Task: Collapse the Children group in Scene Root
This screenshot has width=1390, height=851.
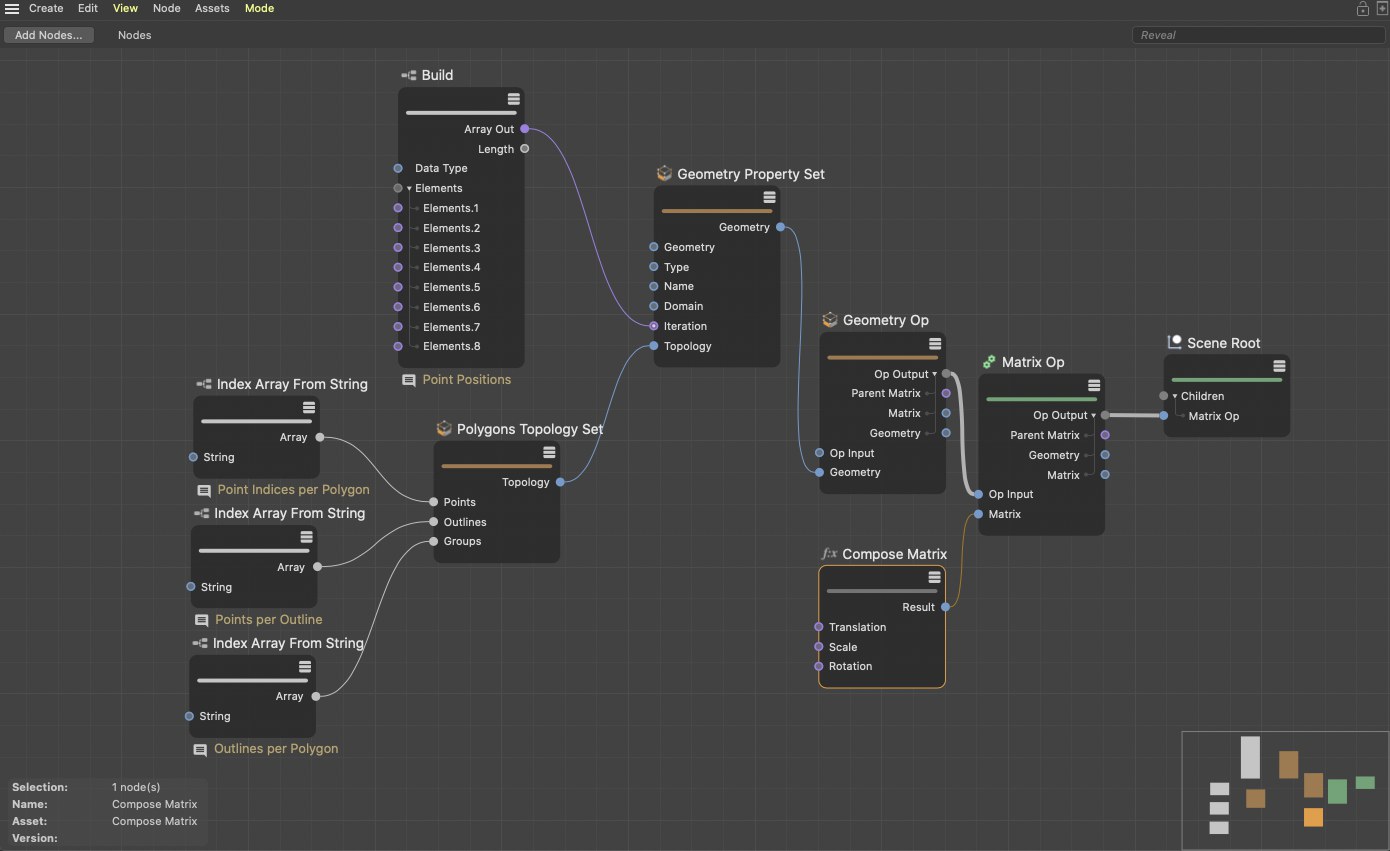Action: point(1175,396)
